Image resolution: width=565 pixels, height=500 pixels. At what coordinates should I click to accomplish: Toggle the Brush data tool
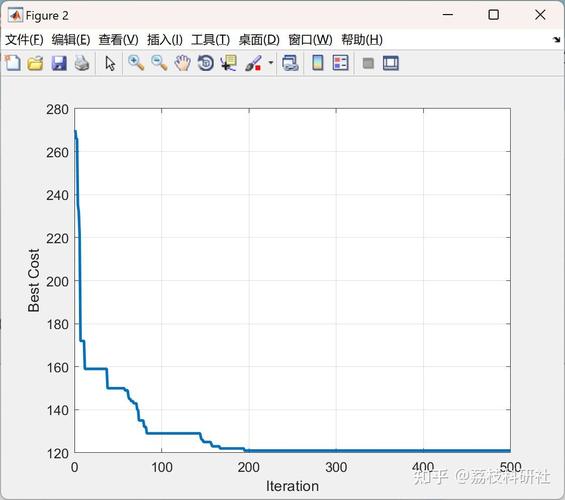tap(253, 63)
